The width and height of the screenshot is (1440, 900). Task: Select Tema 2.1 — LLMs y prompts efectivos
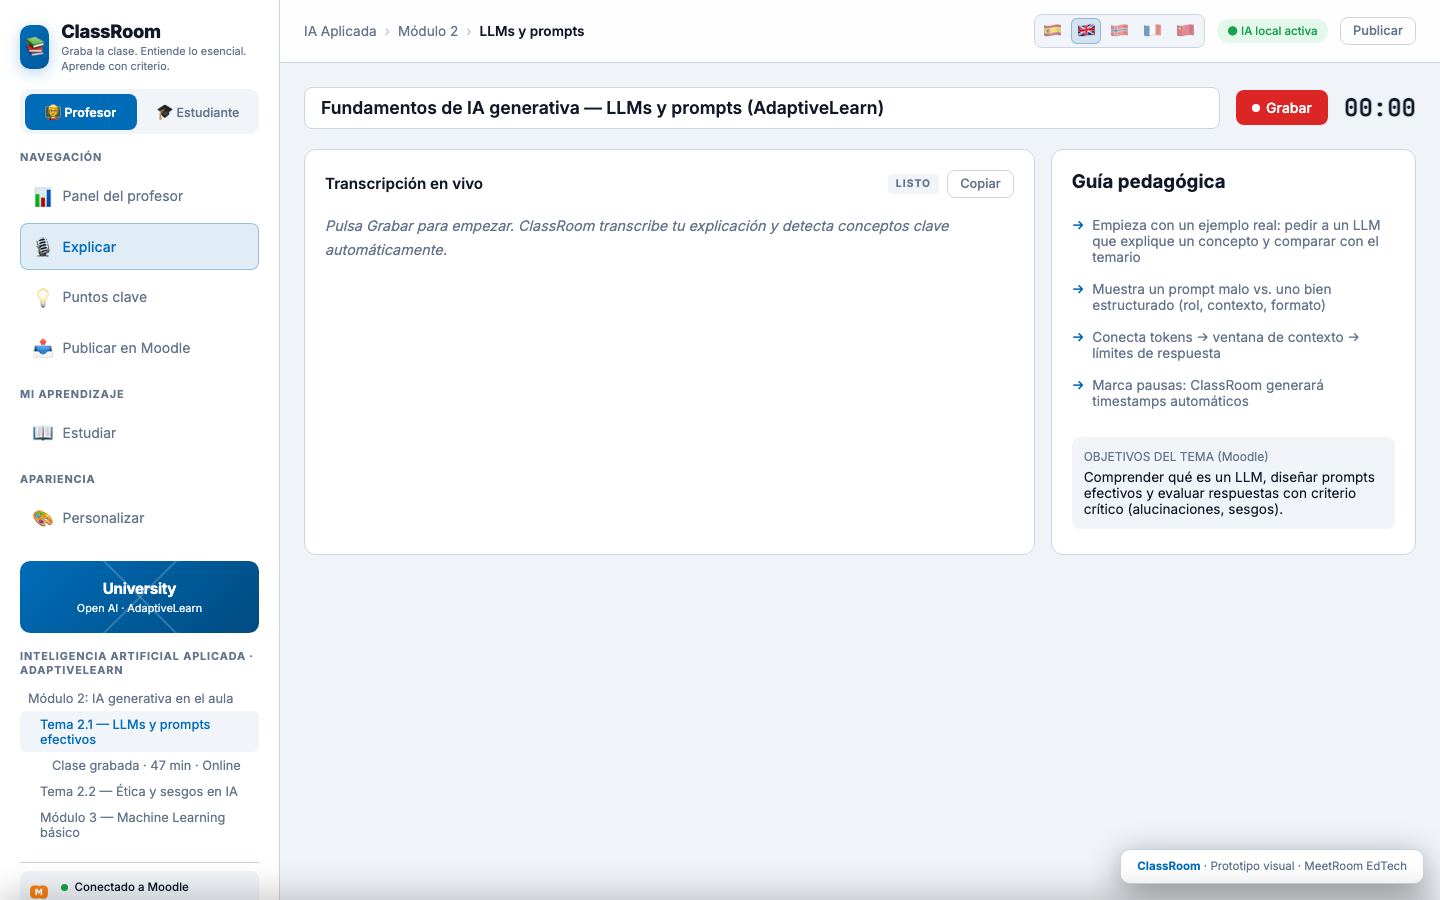click(x=139, y=732)
